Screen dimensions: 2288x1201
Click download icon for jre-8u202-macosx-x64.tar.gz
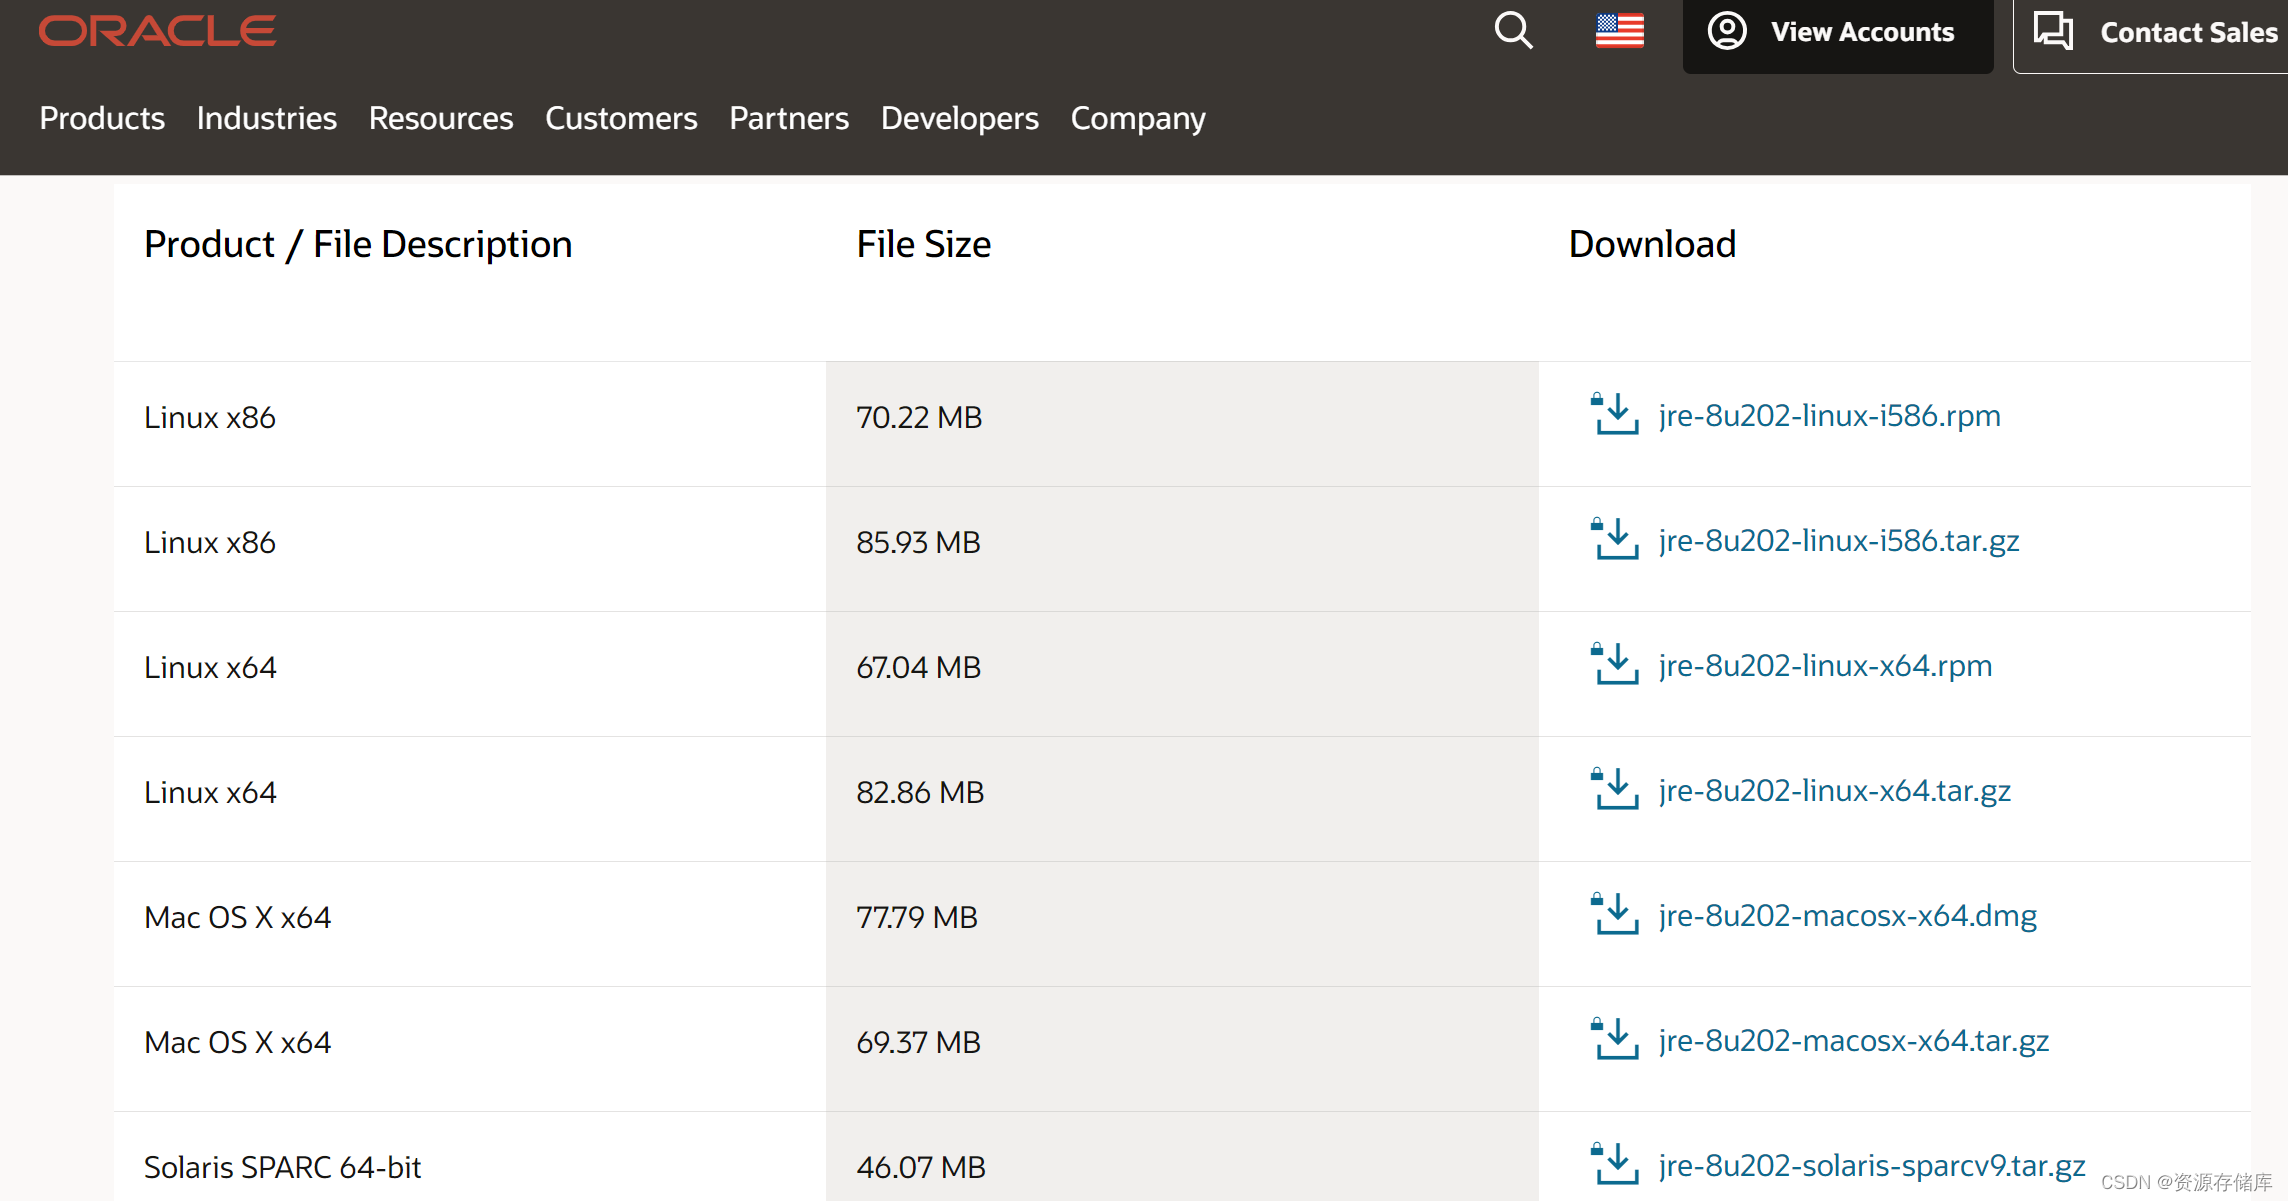[x=1614, y=1040]
